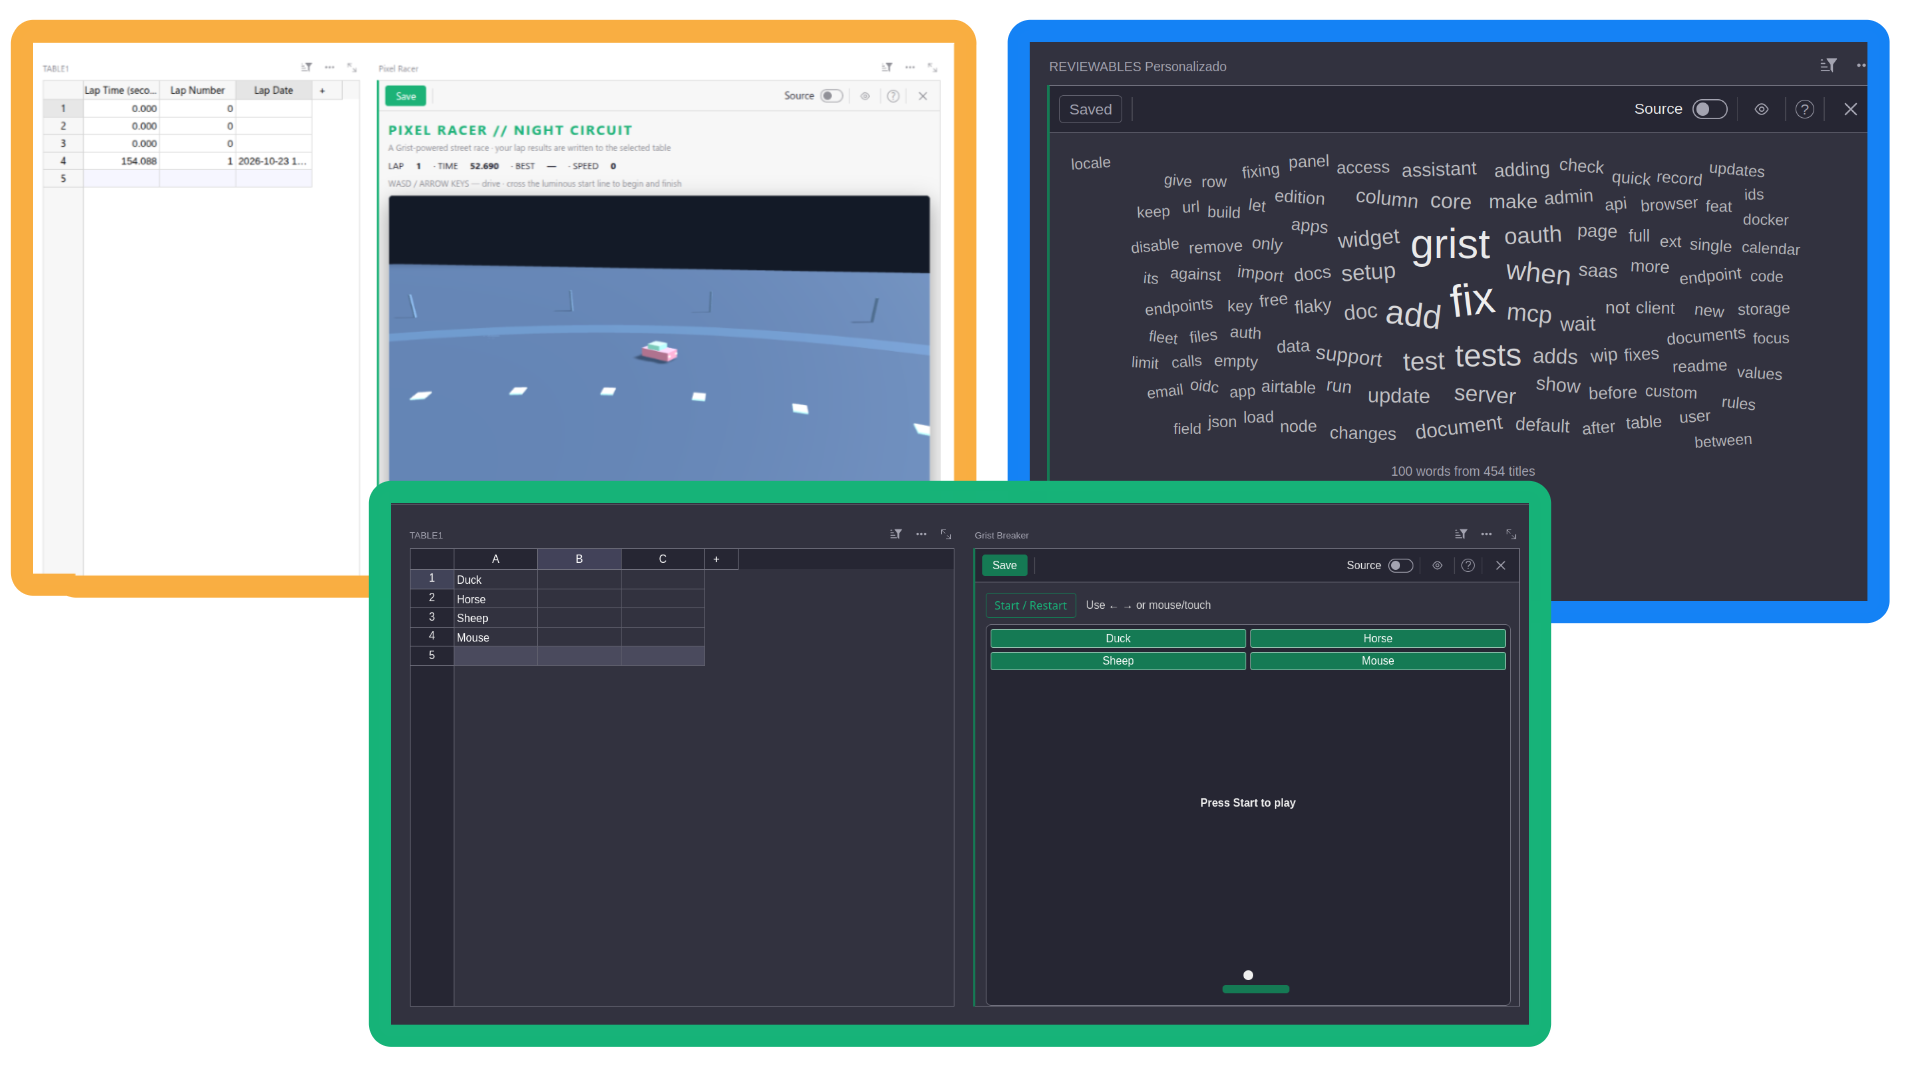Image resolution: width=1920 pixels, height=1080 pixels.
Task: Open the three-dot menu of Grist Breaker TABLE1
Action: [x=921, y=534]
